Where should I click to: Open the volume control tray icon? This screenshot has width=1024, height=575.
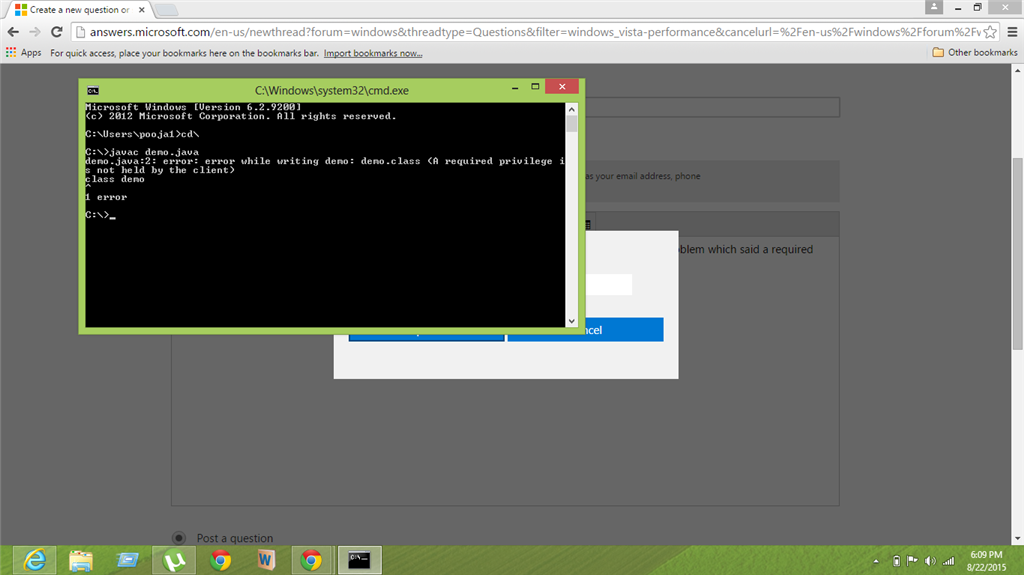930,561
